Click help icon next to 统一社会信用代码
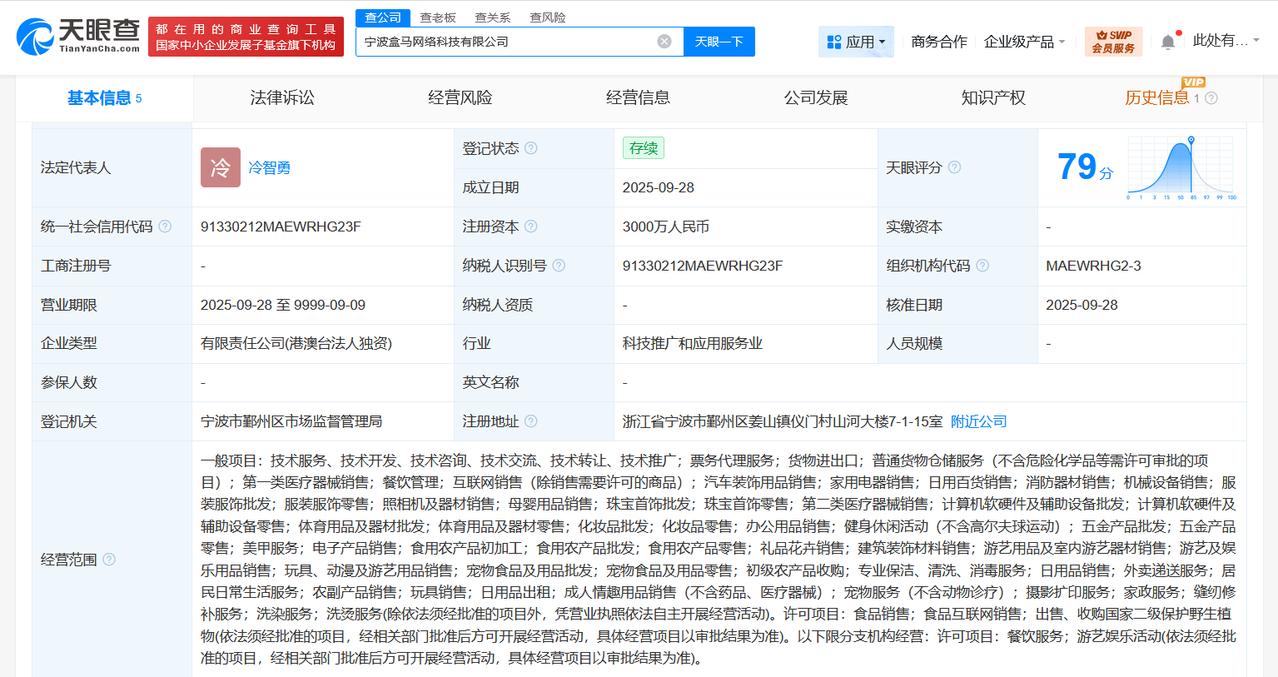The height and width of the screenshot is (677, 1278). pos(164,227)
